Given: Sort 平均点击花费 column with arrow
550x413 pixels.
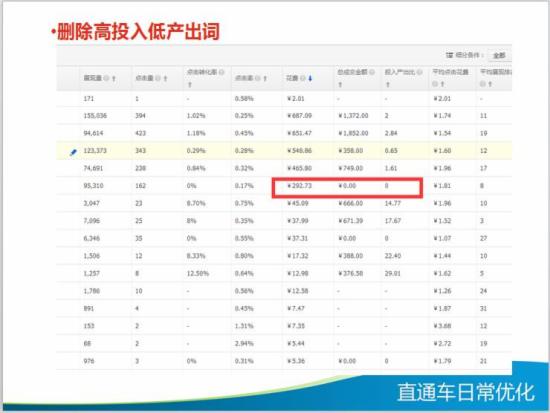Looking at the screenshot, I should point(442,84).
